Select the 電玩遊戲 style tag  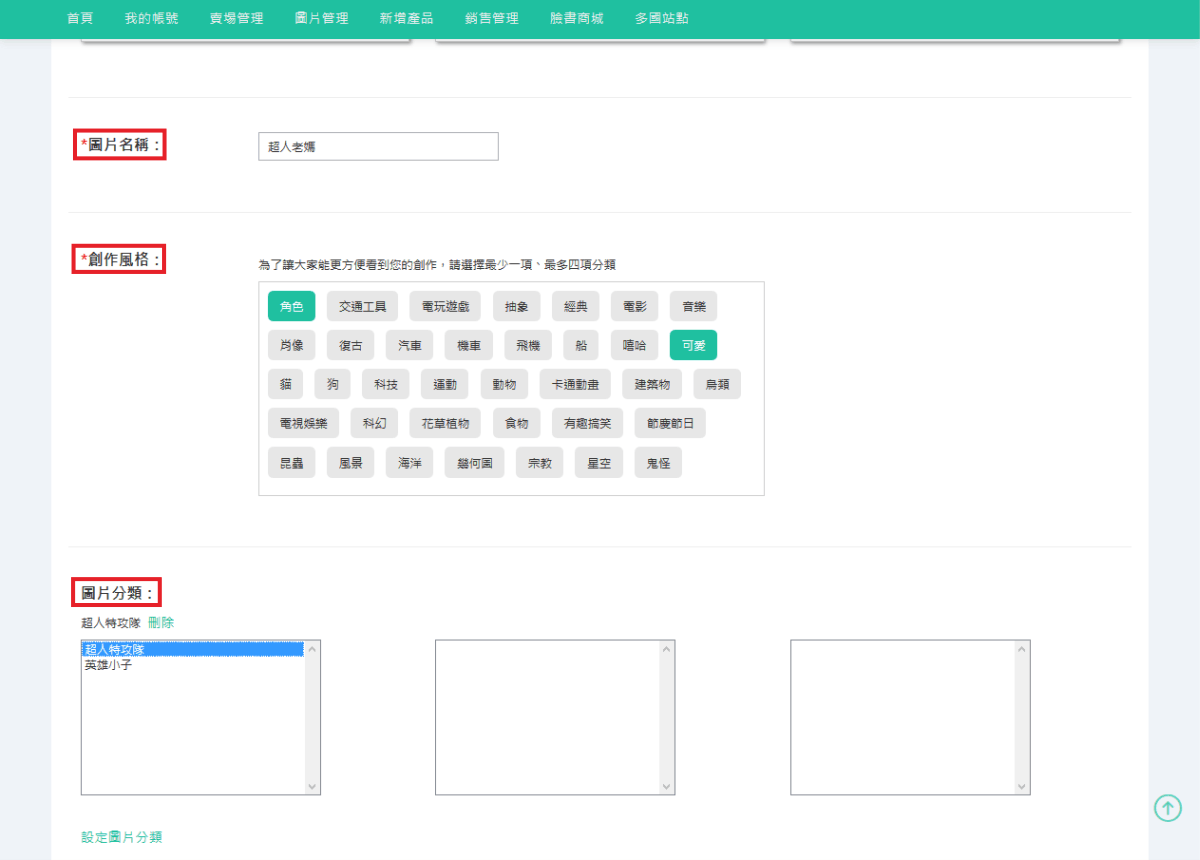(x=445, y=306)
